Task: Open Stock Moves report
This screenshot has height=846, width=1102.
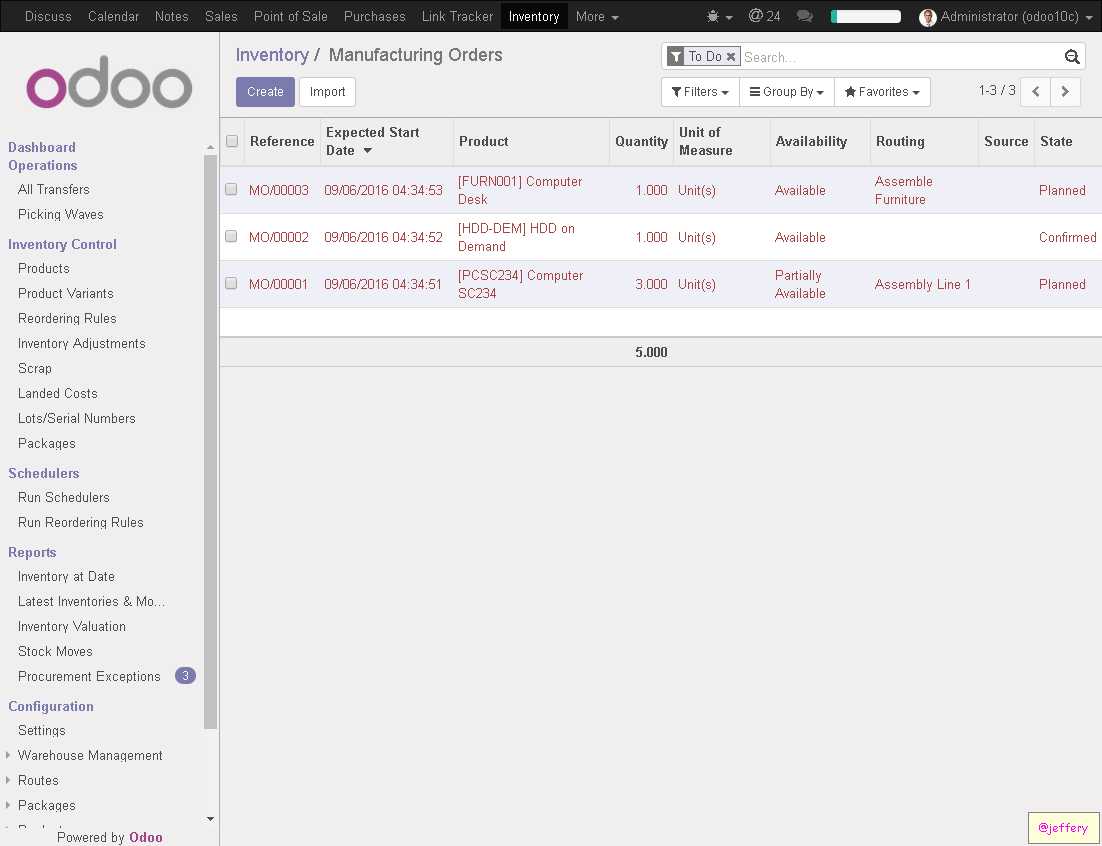Action: [x=55, y=651]
